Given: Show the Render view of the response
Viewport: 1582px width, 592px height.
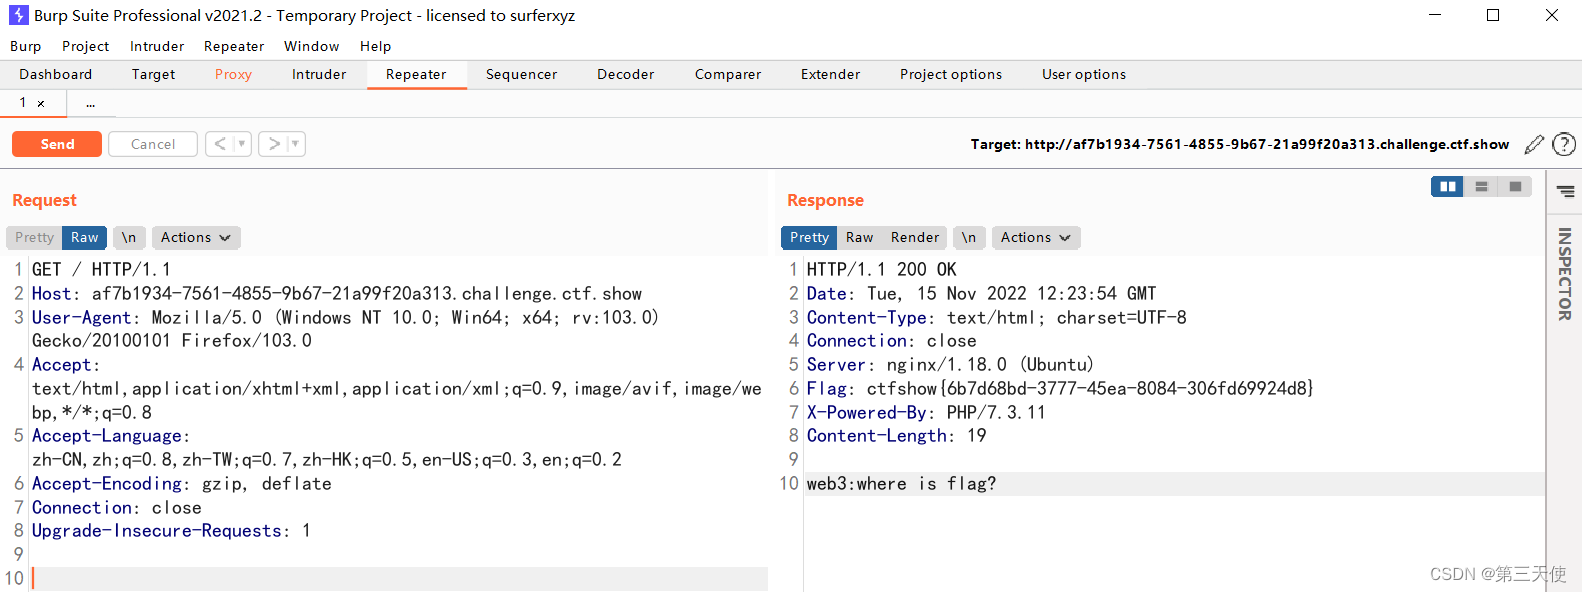Looking at the screenshot, I should (x=914, y=238).
